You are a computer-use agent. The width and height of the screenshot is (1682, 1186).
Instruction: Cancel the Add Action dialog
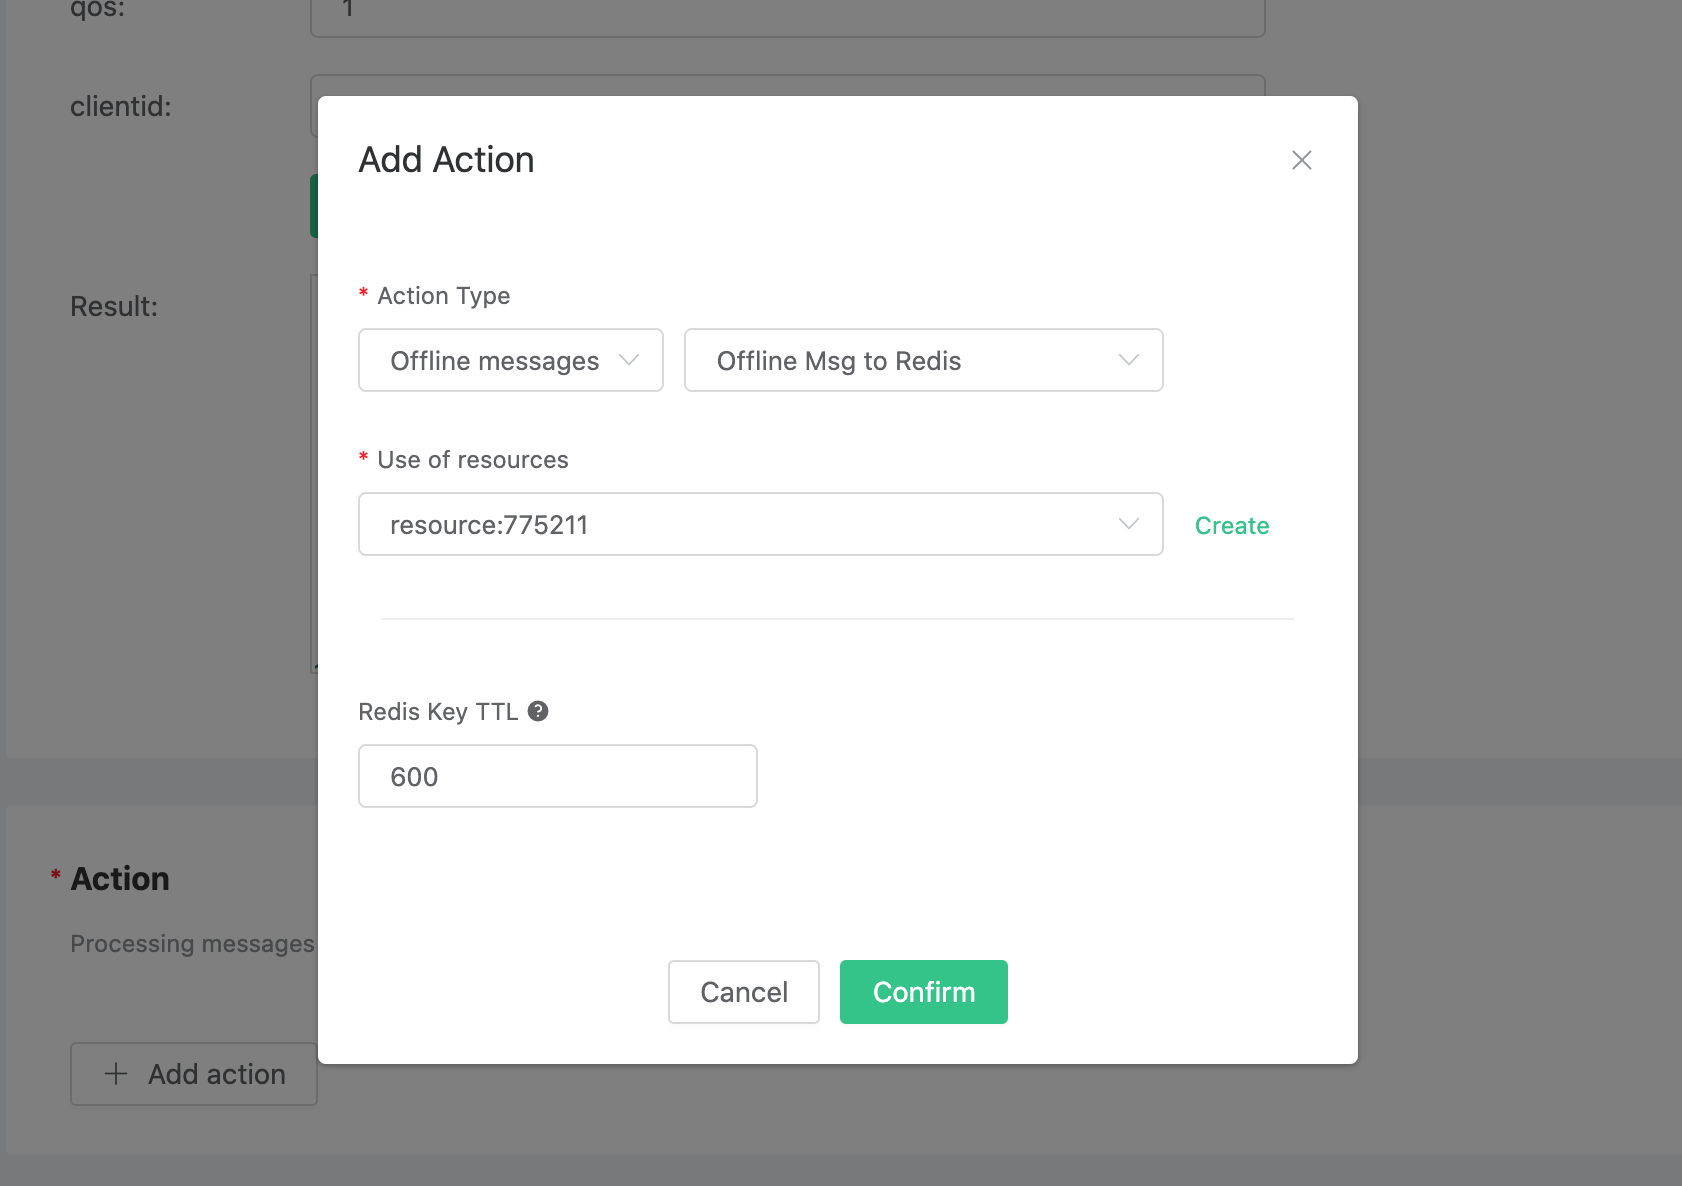click(x=743, y=992)
